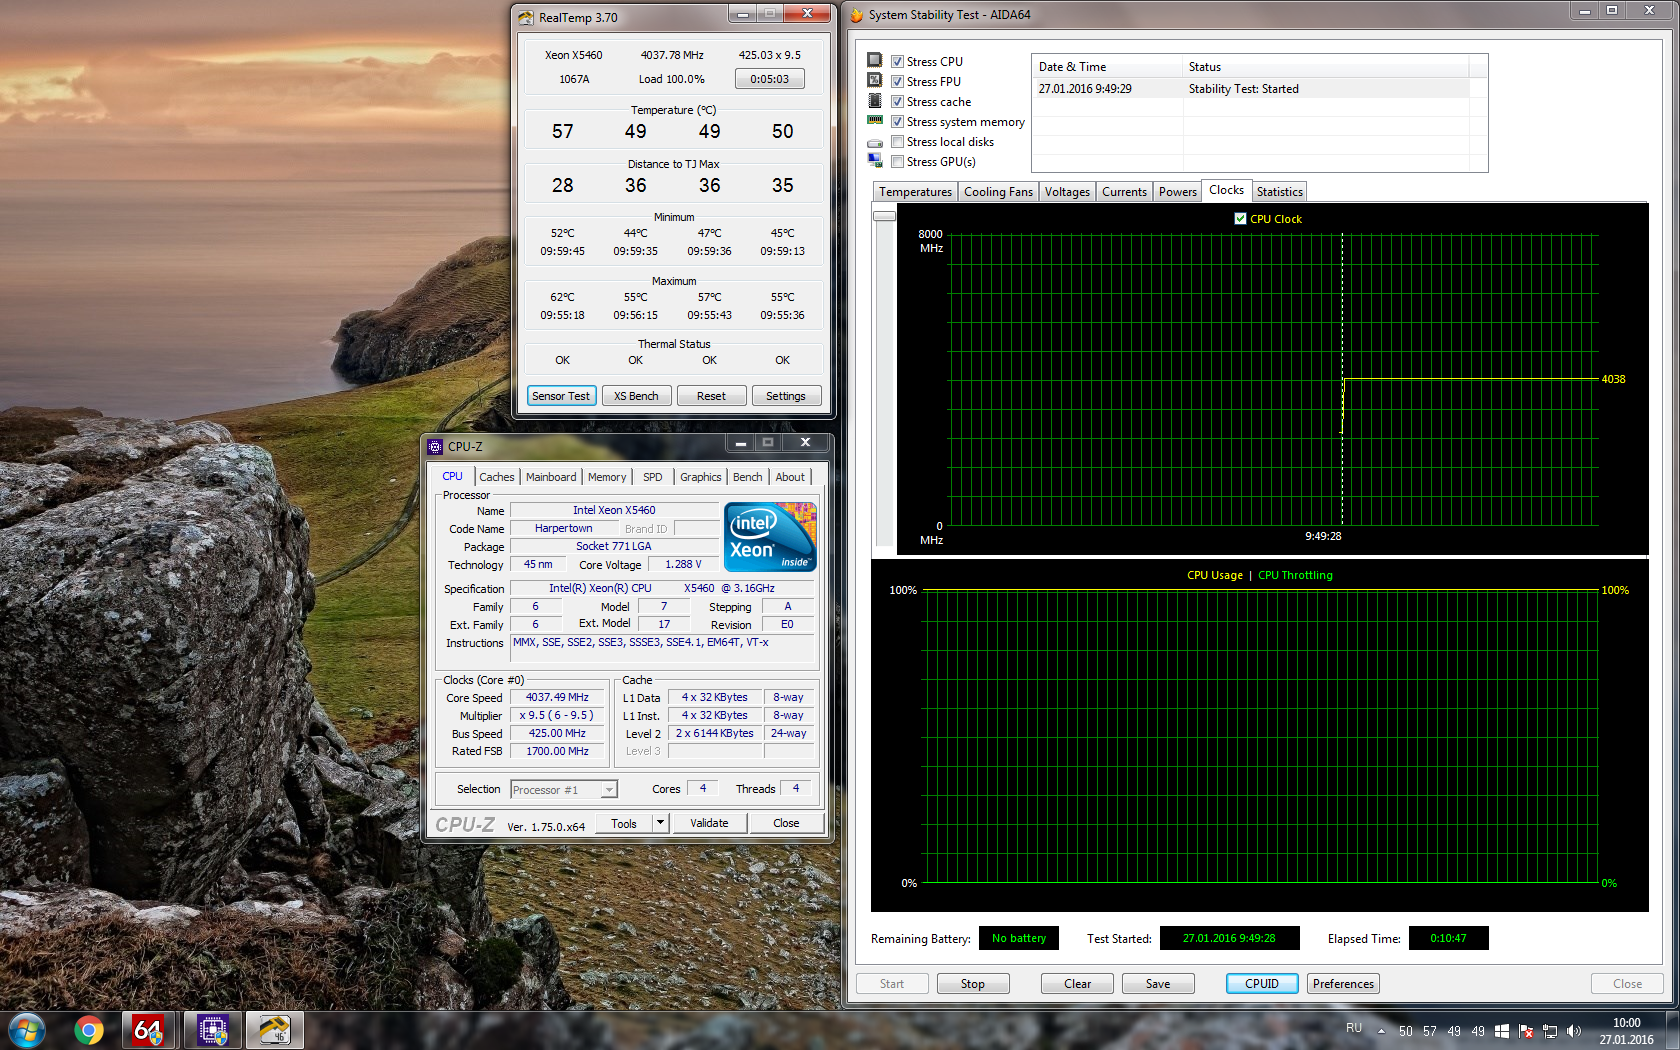Open the Graphics tab in CPU-Z

700,477
